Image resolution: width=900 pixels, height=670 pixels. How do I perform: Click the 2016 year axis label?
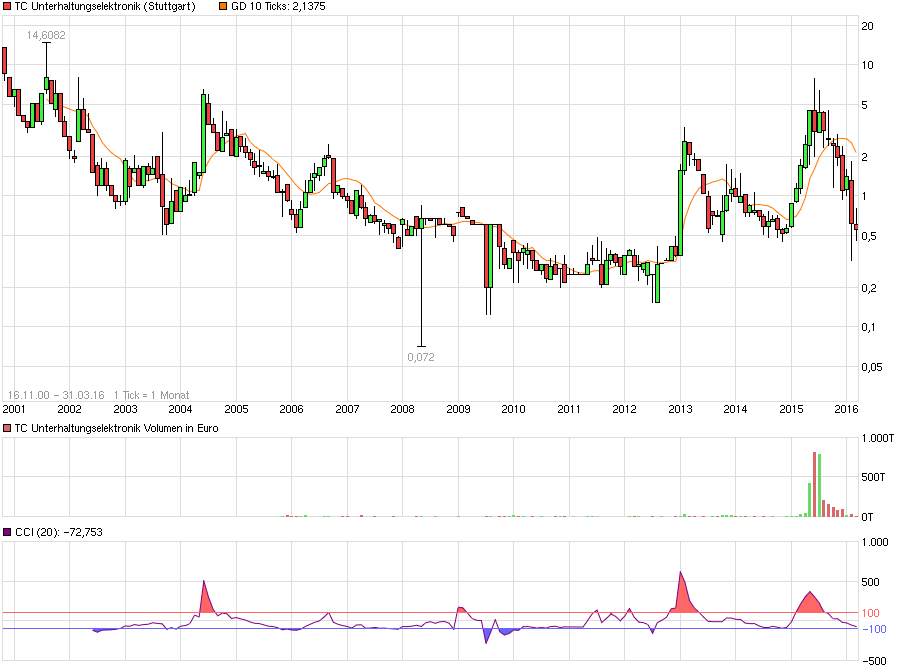click(846, 409)
